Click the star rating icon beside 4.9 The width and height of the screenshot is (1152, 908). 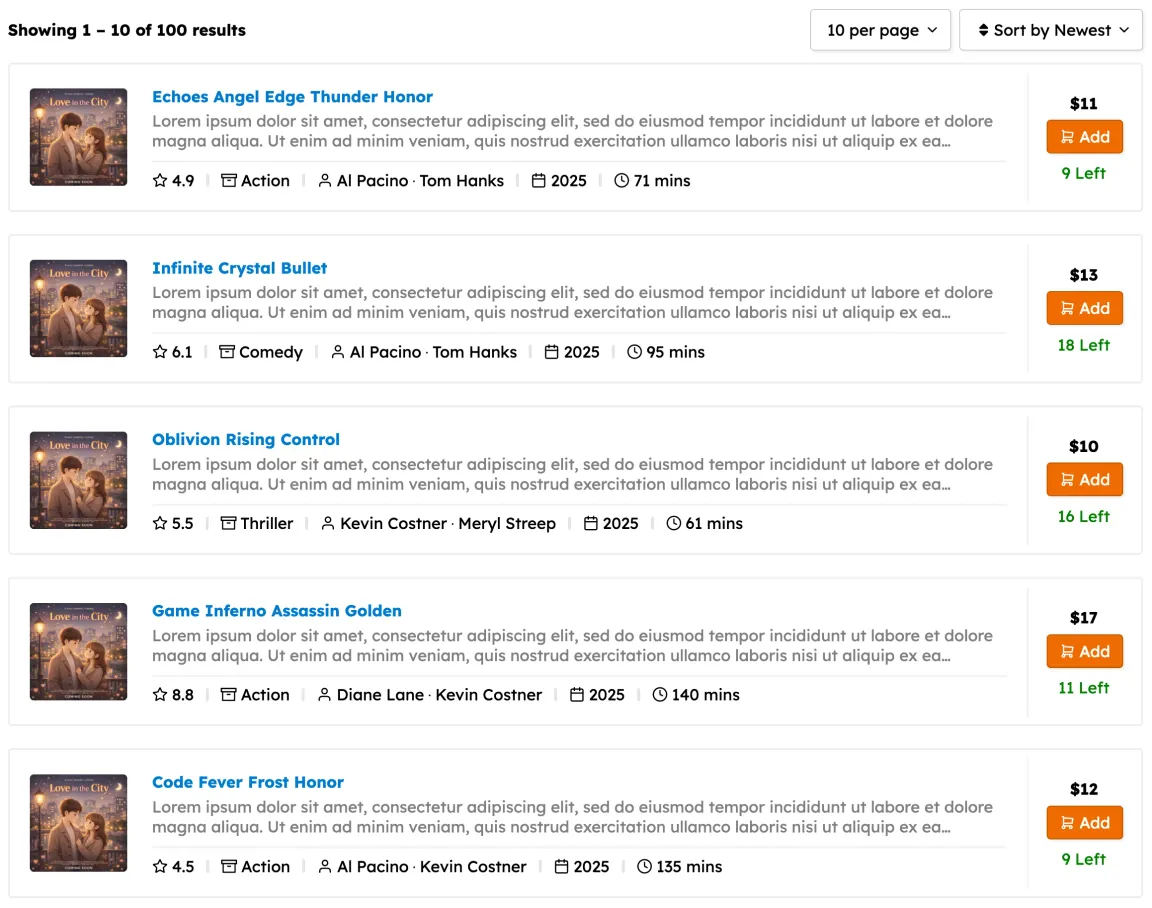[160, 181]
